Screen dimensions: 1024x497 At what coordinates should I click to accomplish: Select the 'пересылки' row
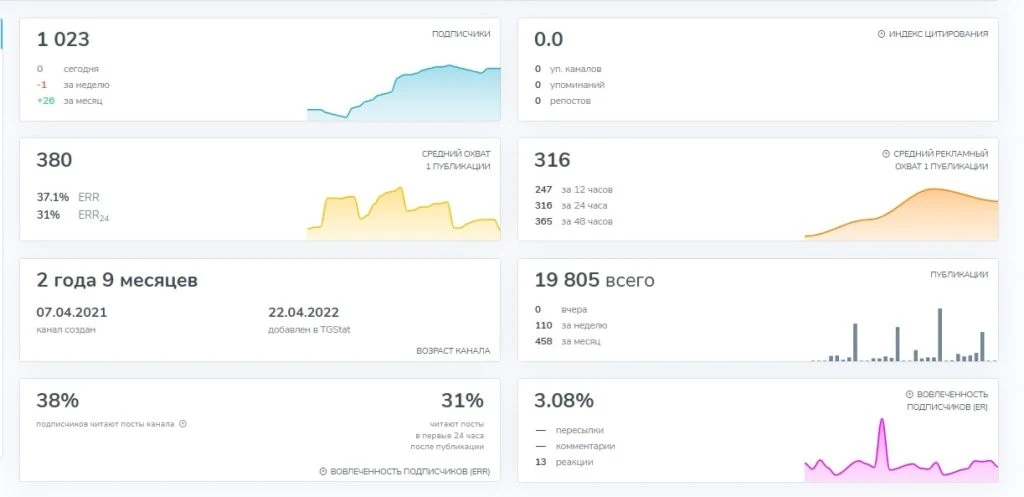point(569,430)
